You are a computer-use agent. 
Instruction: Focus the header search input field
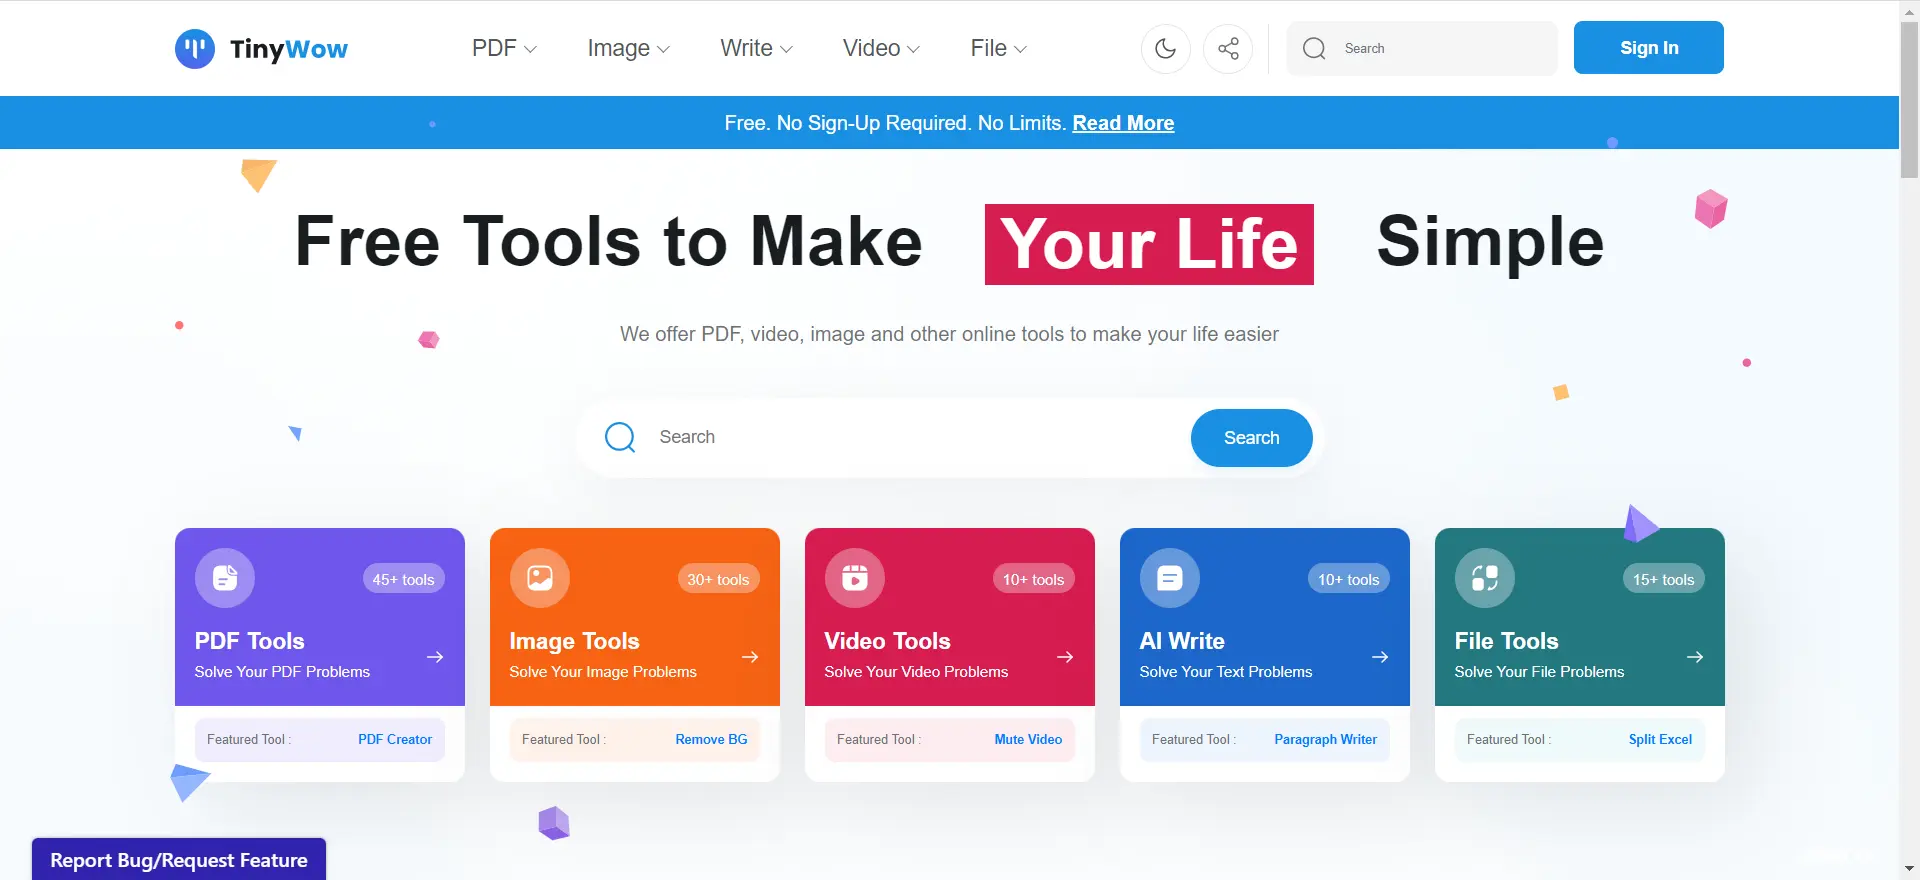click(1422, 48)
